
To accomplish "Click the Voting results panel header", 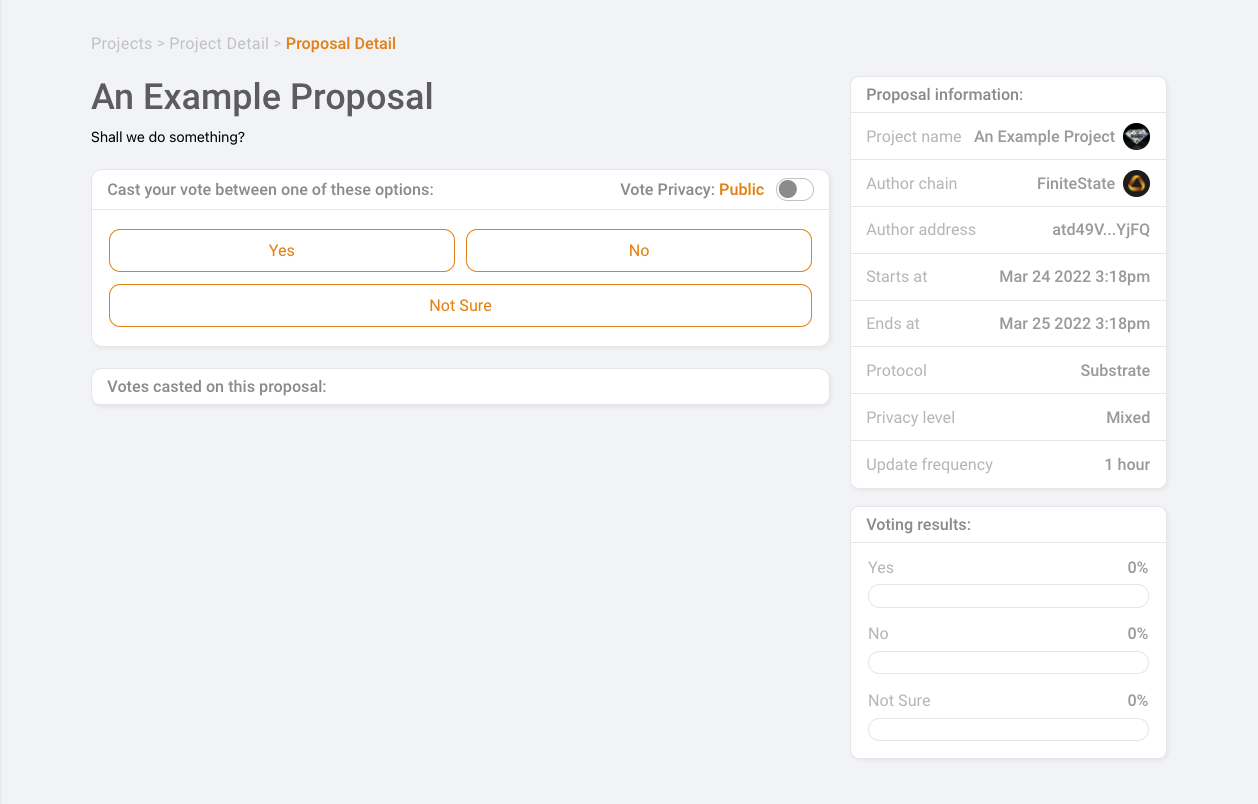I will click(x=1008, y=525).
